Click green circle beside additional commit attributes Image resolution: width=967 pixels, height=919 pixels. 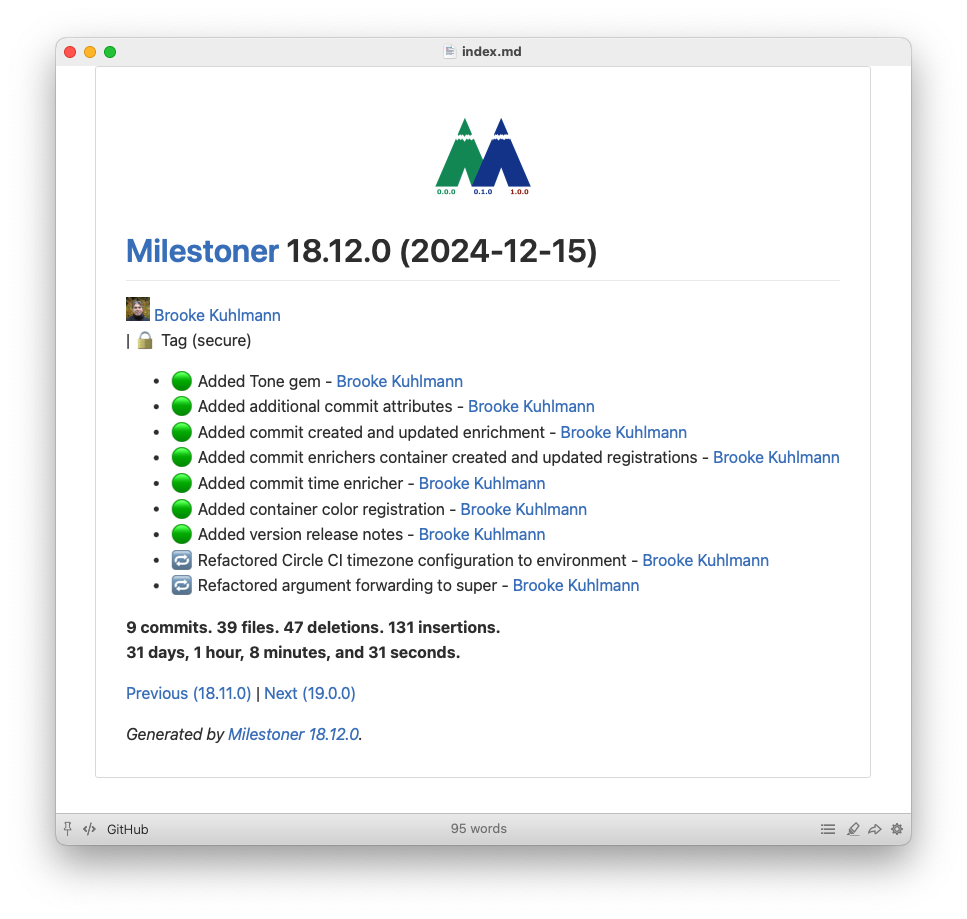[181, 406]
